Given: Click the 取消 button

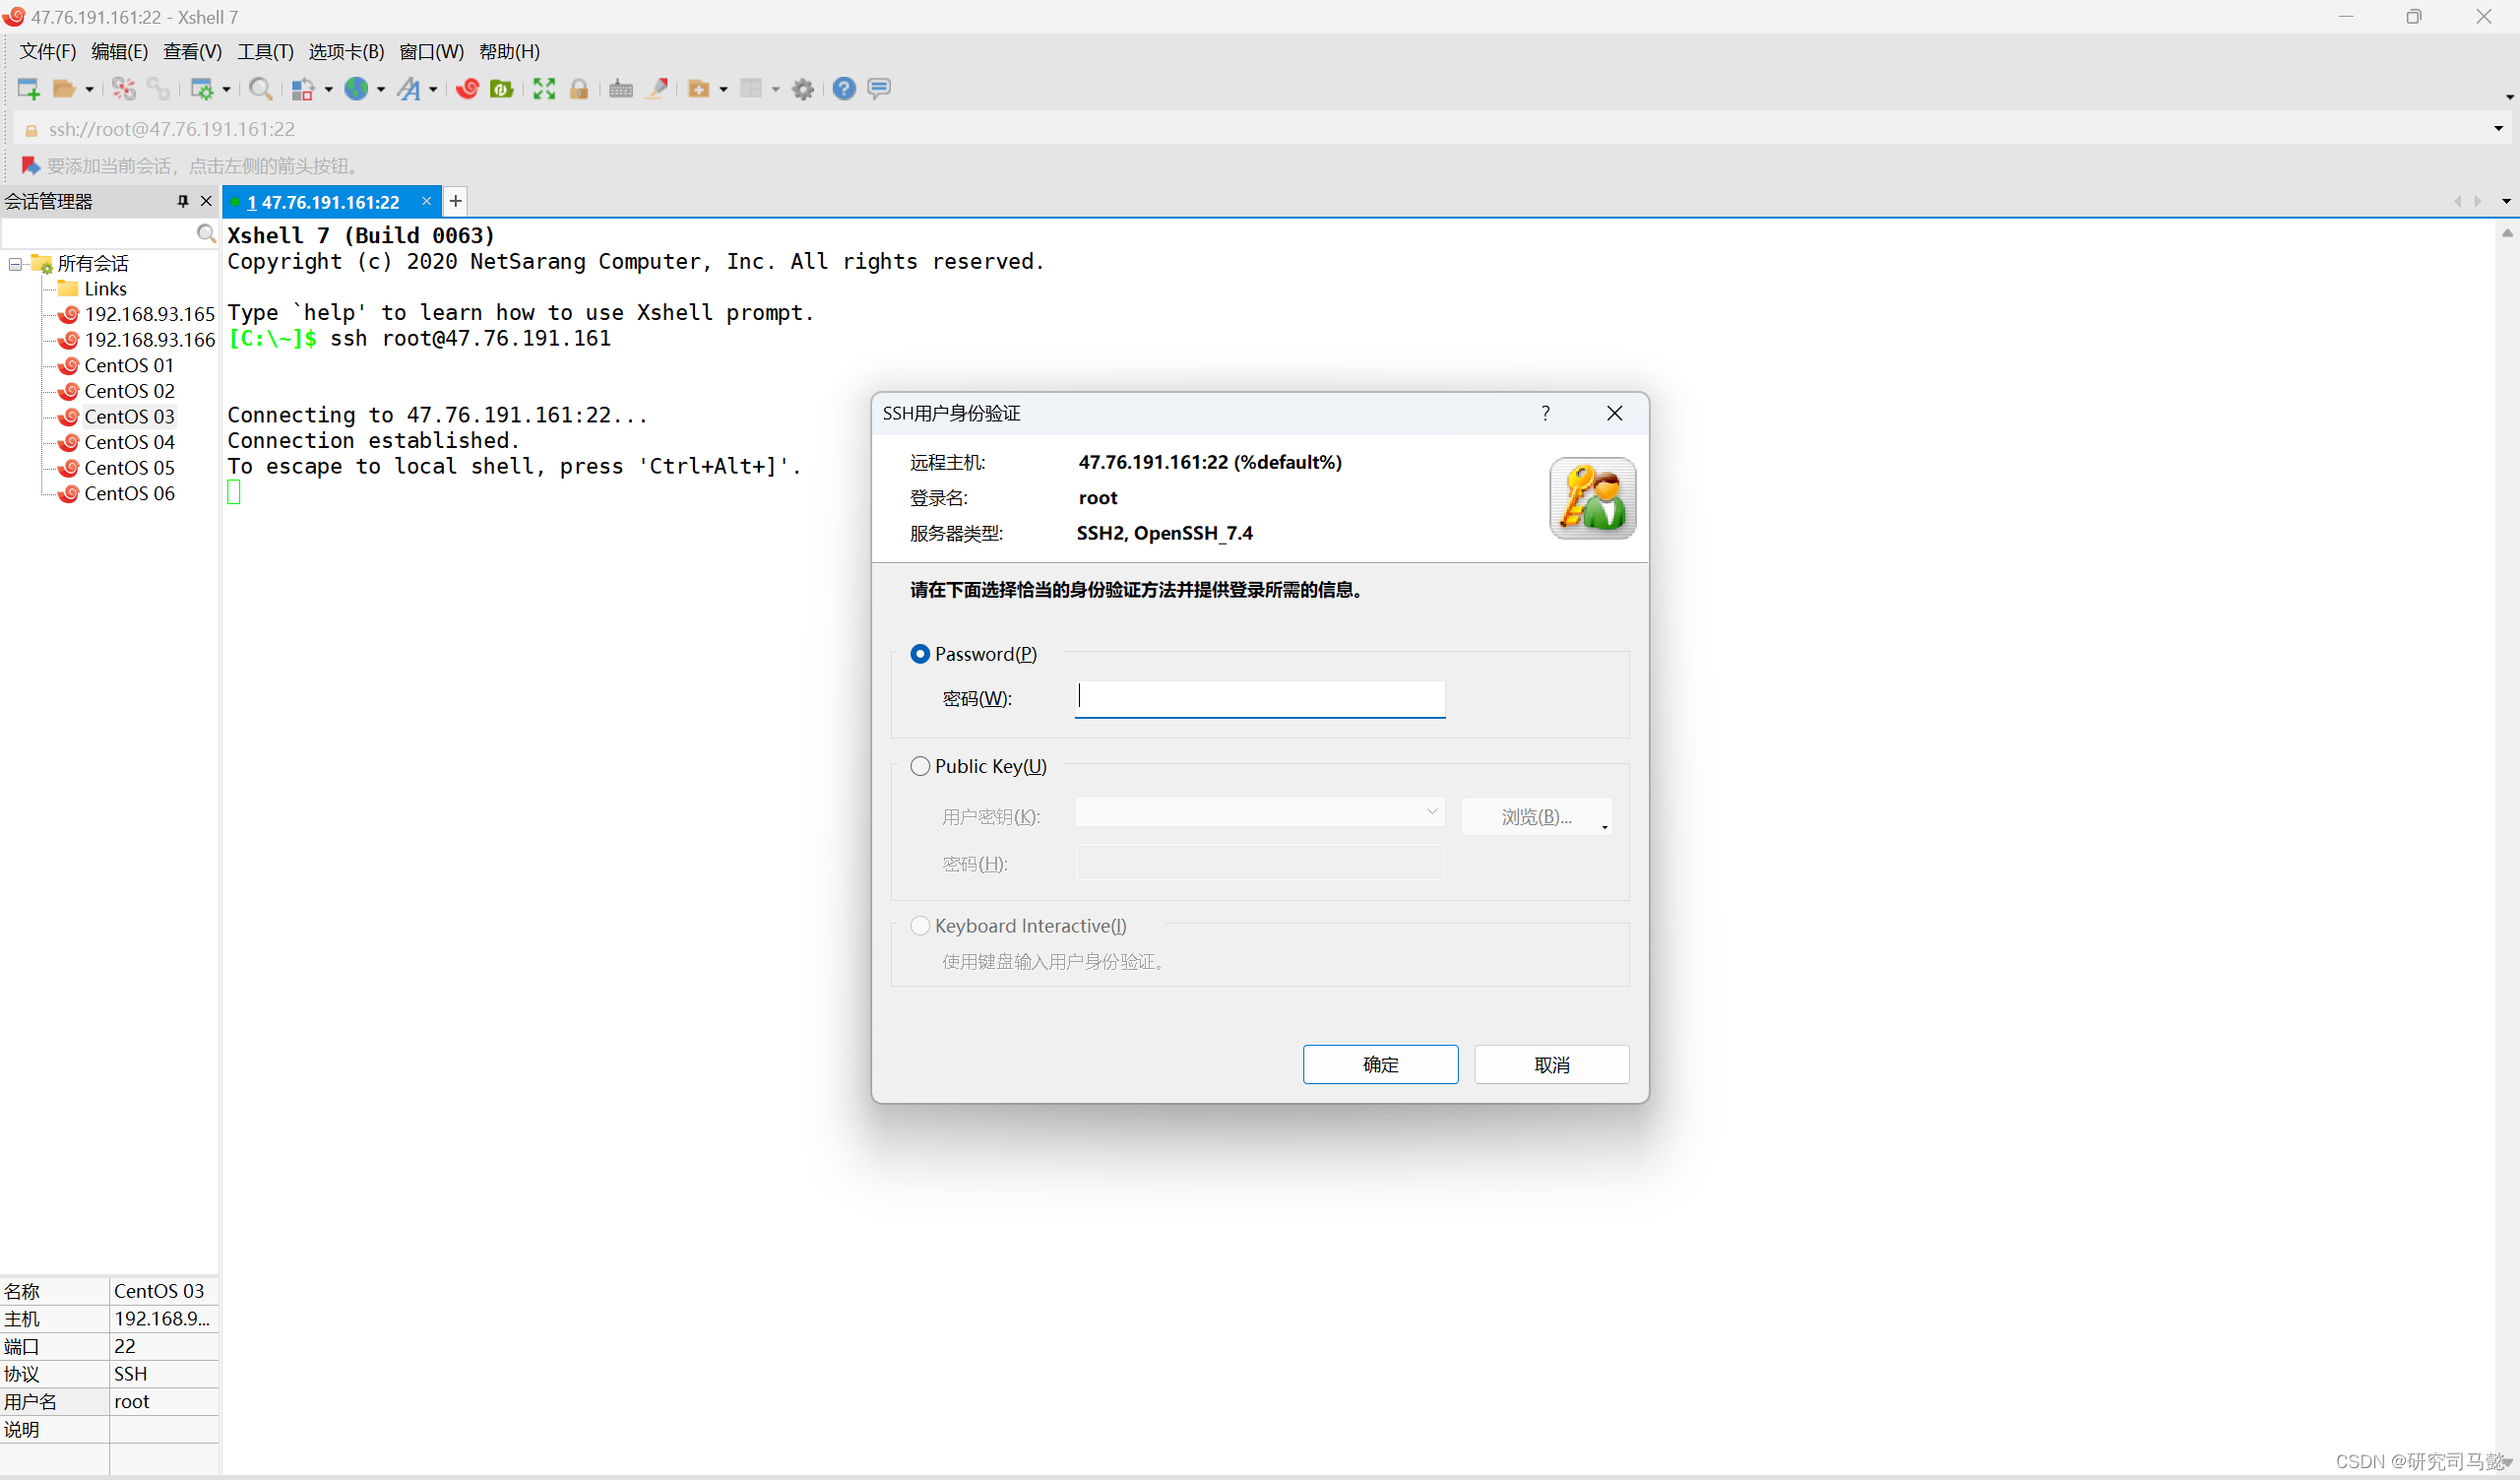Looking at the screenshot, I should [1551, 1064].
